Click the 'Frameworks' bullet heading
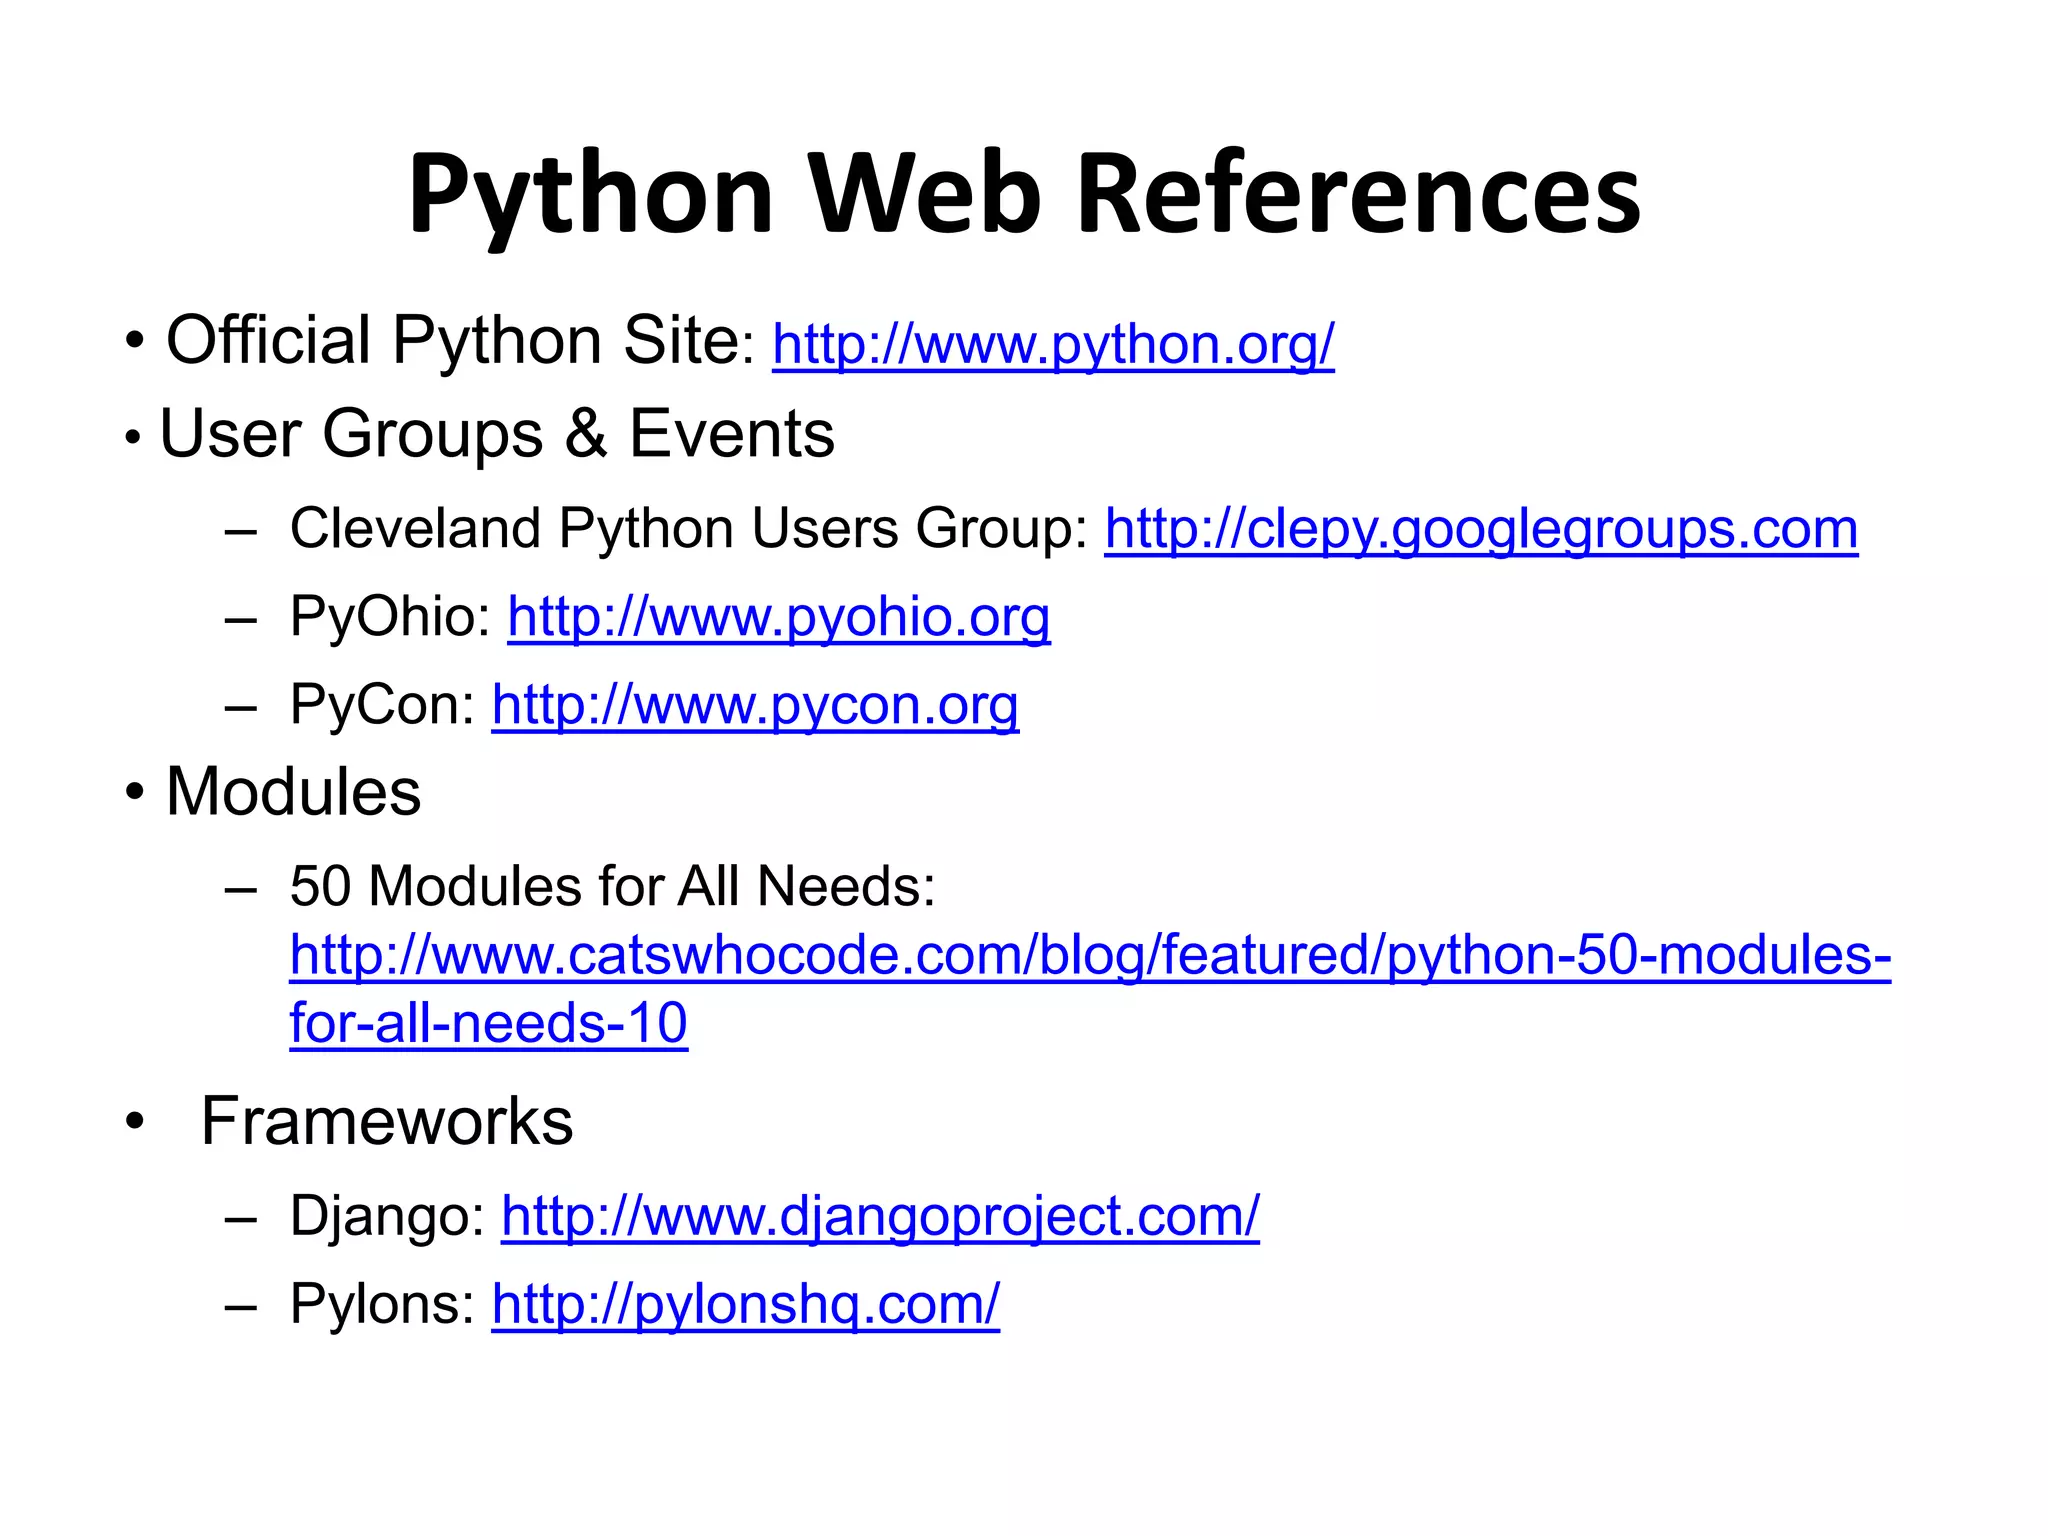The image size is (2048, 1536). point(387,1121)
